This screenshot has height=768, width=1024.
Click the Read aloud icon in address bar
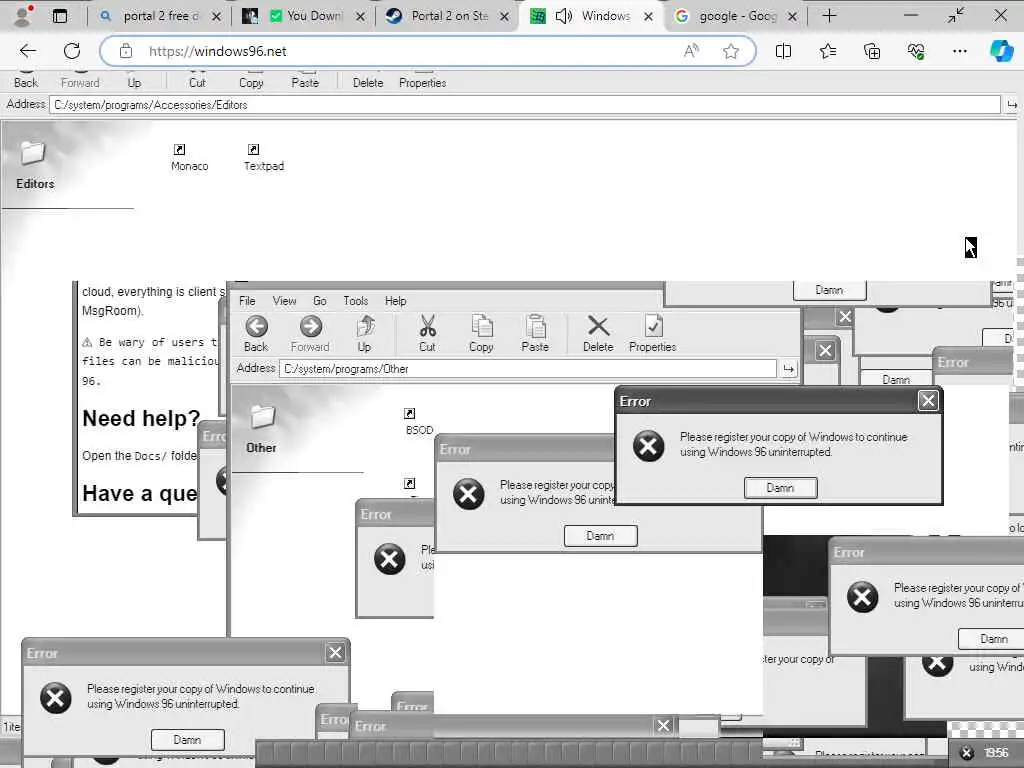point(691,51)
